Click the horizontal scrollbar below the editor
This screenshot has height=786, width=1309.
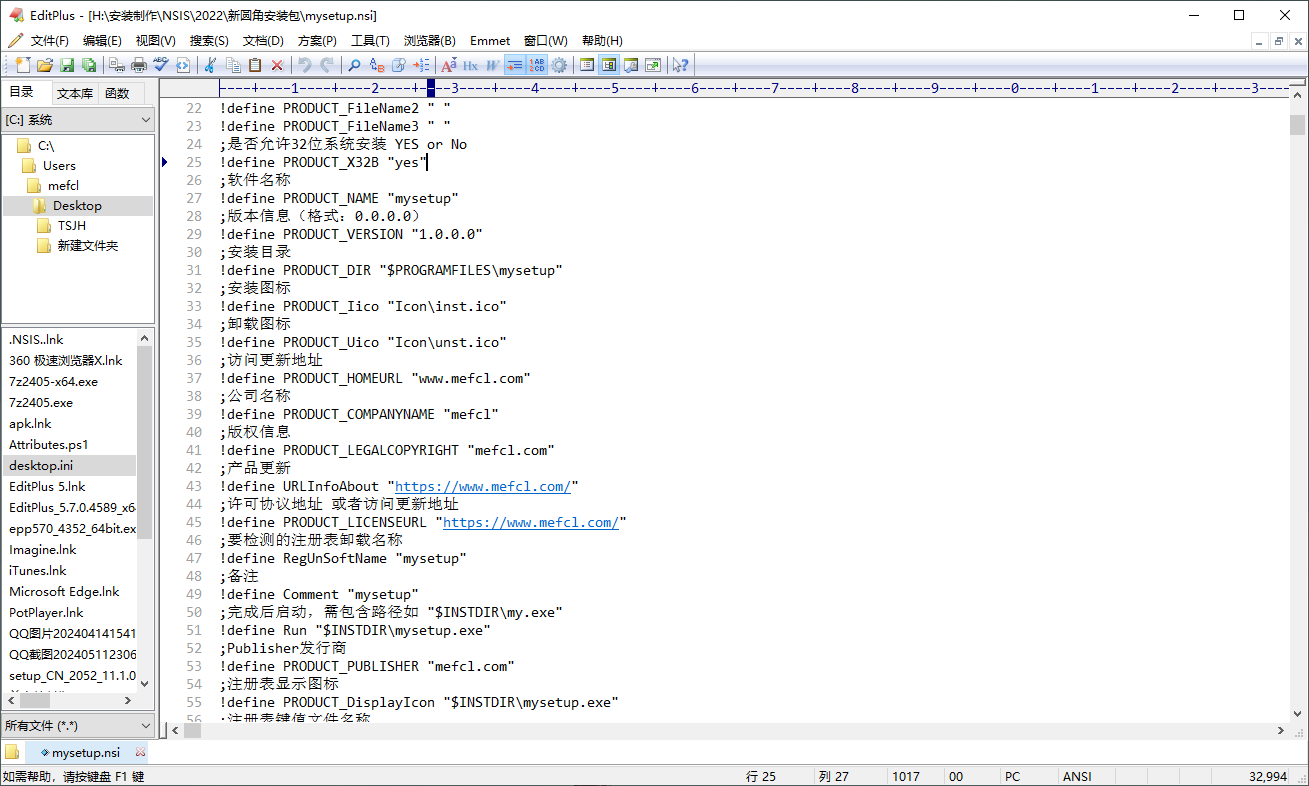pos(700,731)
